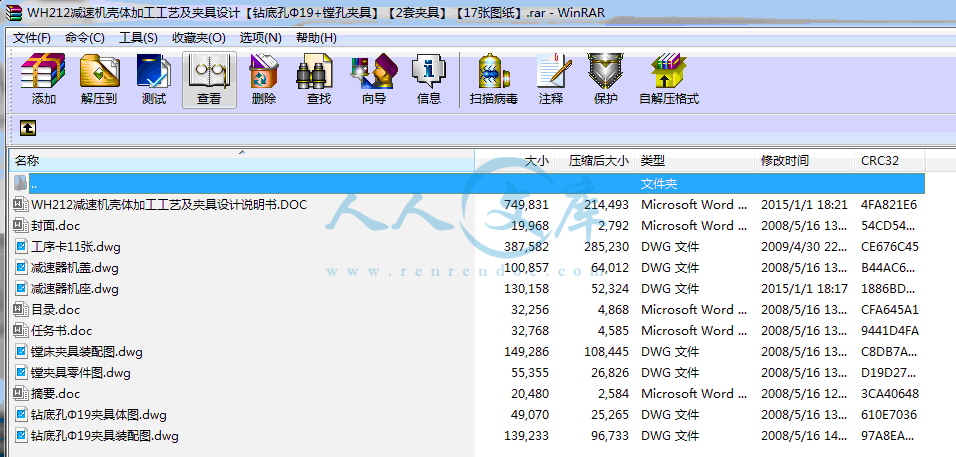Click packed size value 285,230
Image resolution: width=956 pixels, height=457 pixels.
pos(606,247)
